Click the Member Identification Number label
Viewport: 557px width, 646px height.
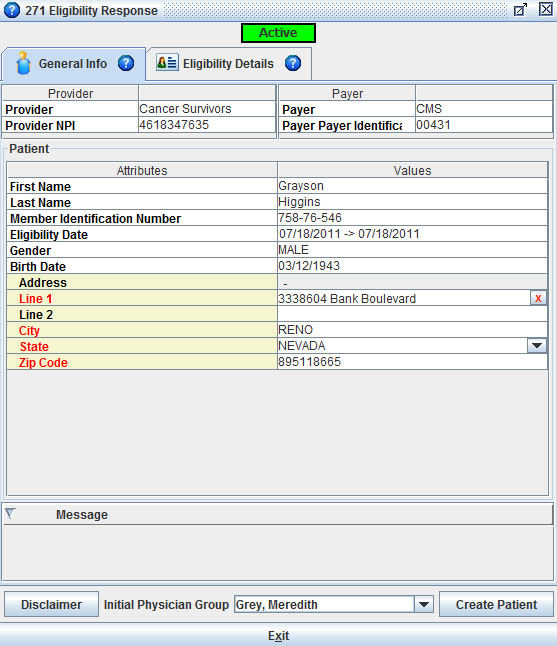pyautogui.click(x=95, y=218)
